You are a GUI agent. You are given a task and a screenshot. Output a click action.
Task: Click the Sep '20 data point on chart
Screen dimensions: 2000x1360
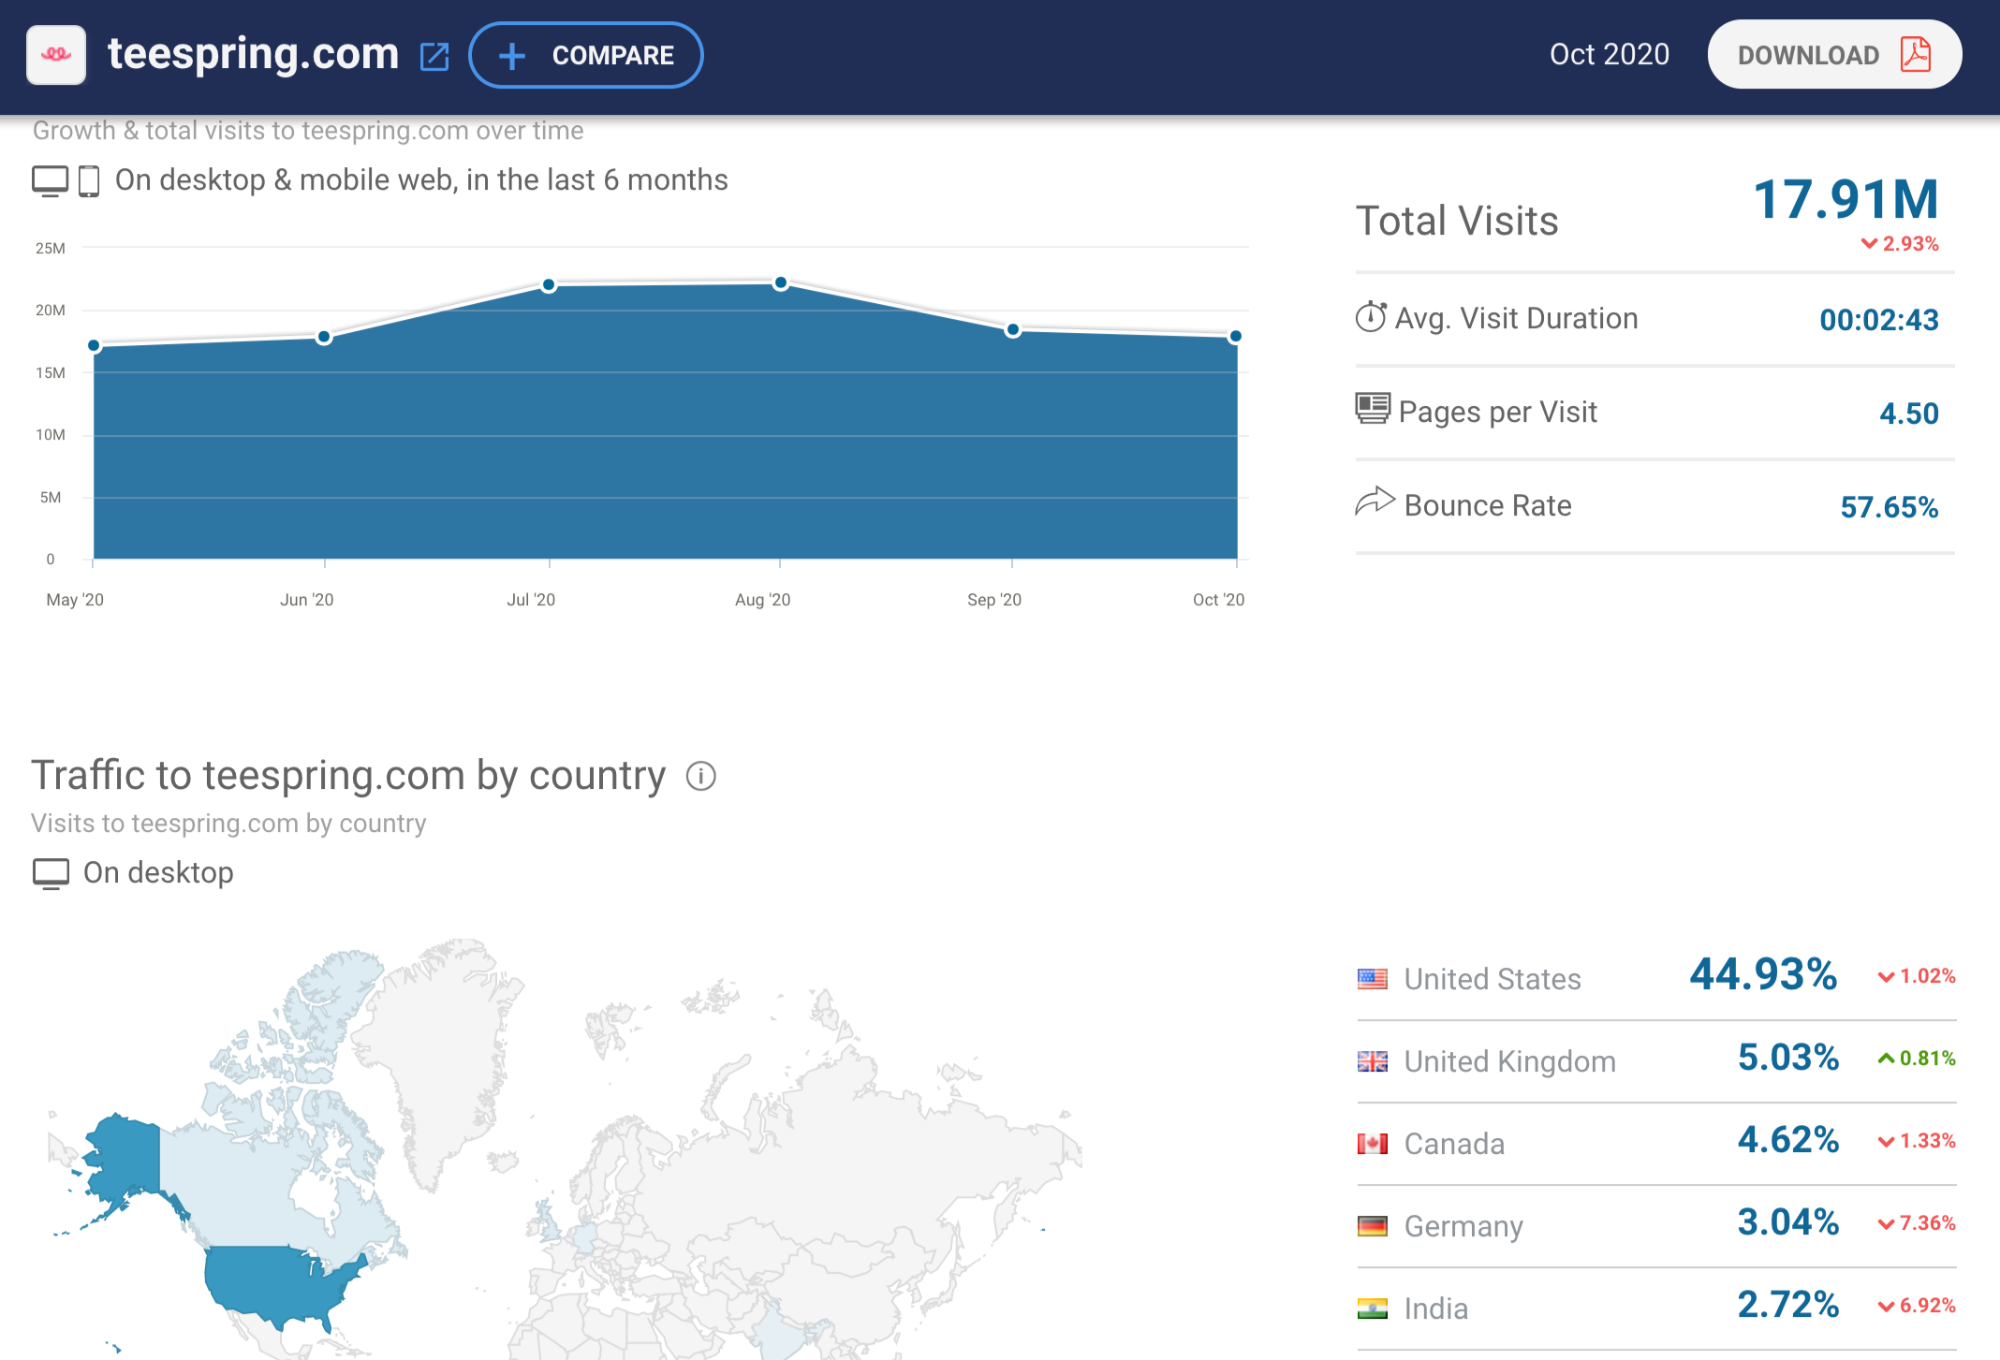coord(1013,330)
